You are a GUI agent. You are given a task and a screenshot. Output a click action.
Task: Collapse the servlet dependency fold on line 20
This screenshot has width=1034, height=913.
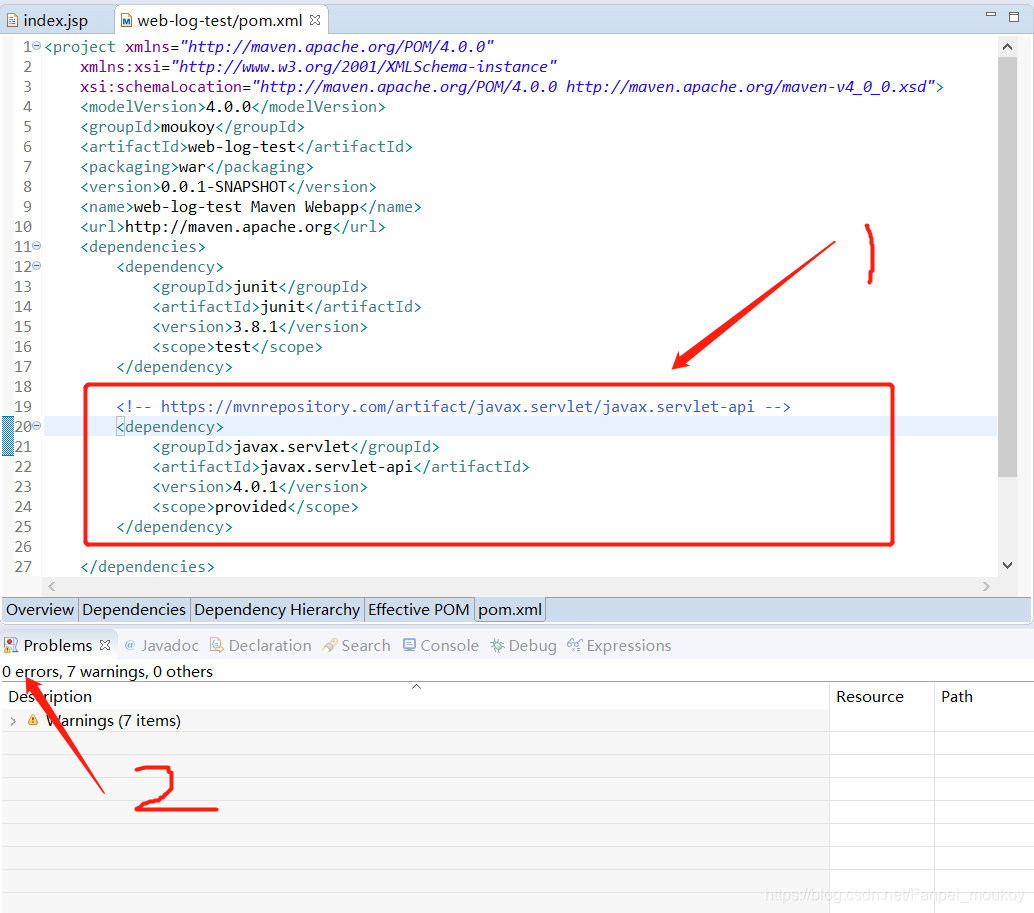click(x=37, y=426)
